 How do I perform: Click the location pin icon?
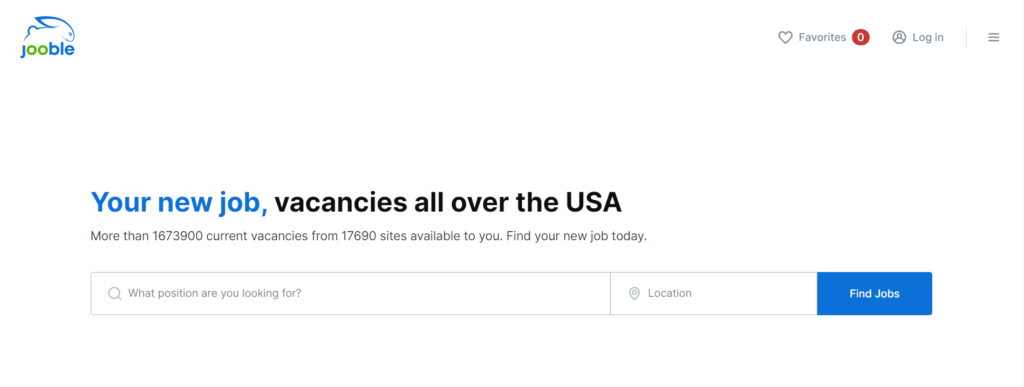click(x=634, y=294)
